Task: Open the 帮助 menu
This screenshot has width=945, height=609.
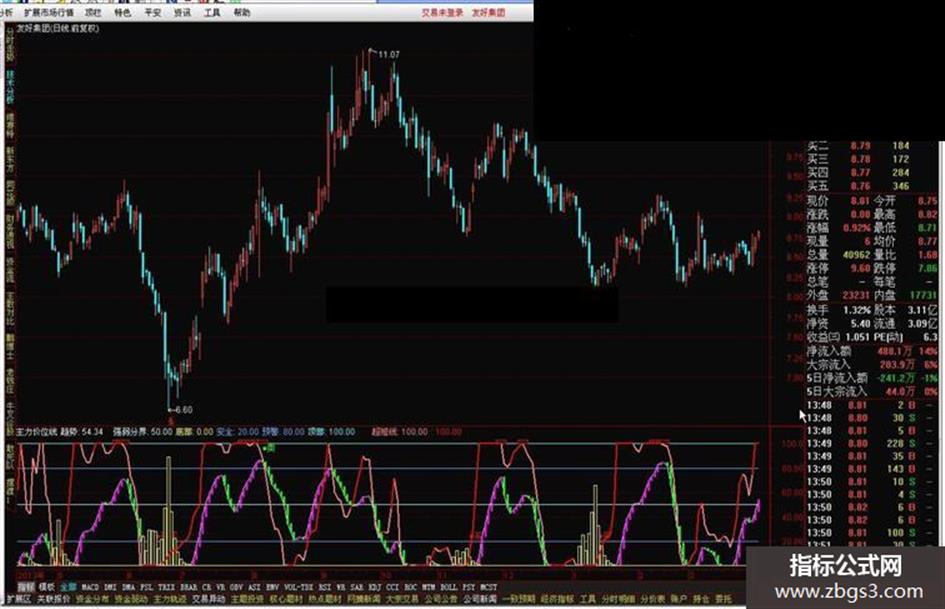Action: click(x=242, y=12)
